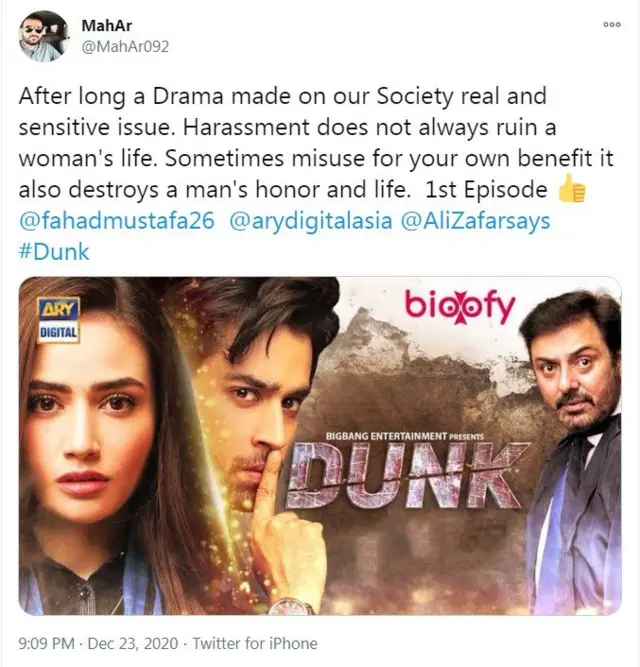Select the #Dunk hashtag
The image size is (640, 667).
[x=54, y=252]
